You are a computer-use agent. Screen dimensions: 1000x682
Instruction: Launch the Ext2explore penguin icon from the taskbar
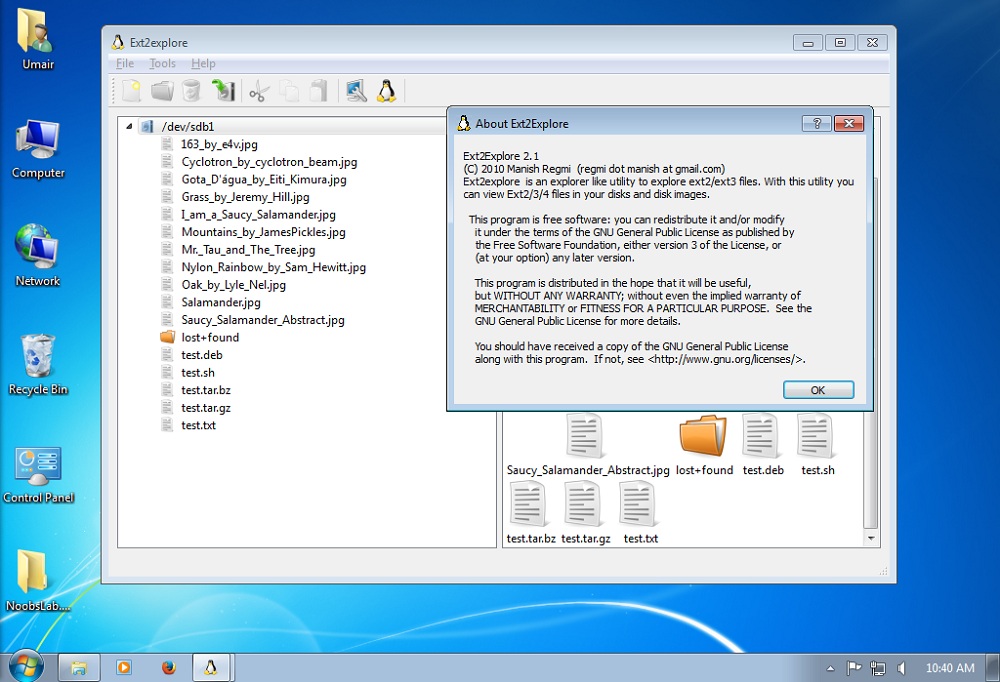[211, 666]
